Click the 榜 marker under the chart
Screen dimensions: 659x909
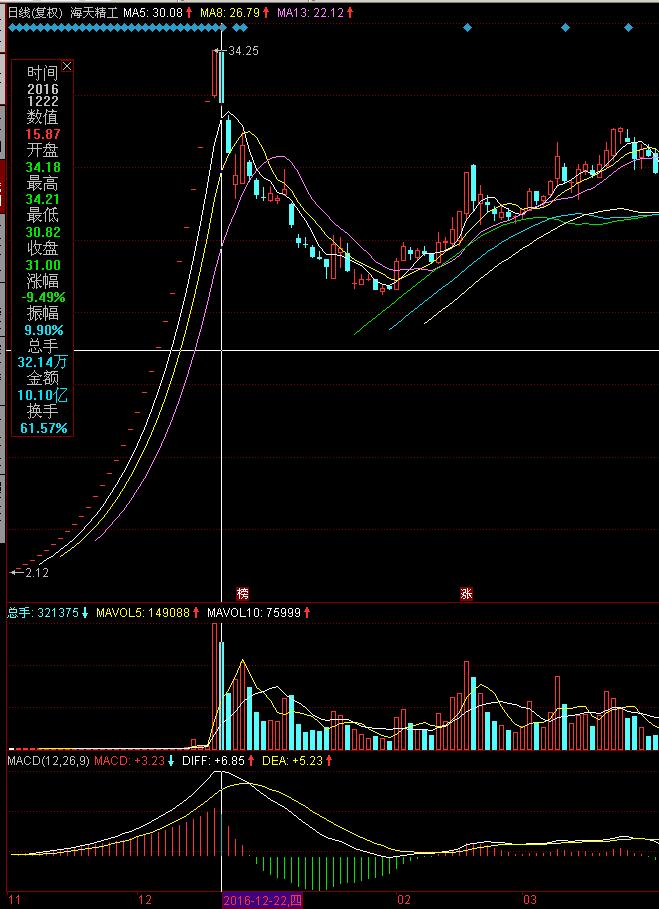[243, 594]
